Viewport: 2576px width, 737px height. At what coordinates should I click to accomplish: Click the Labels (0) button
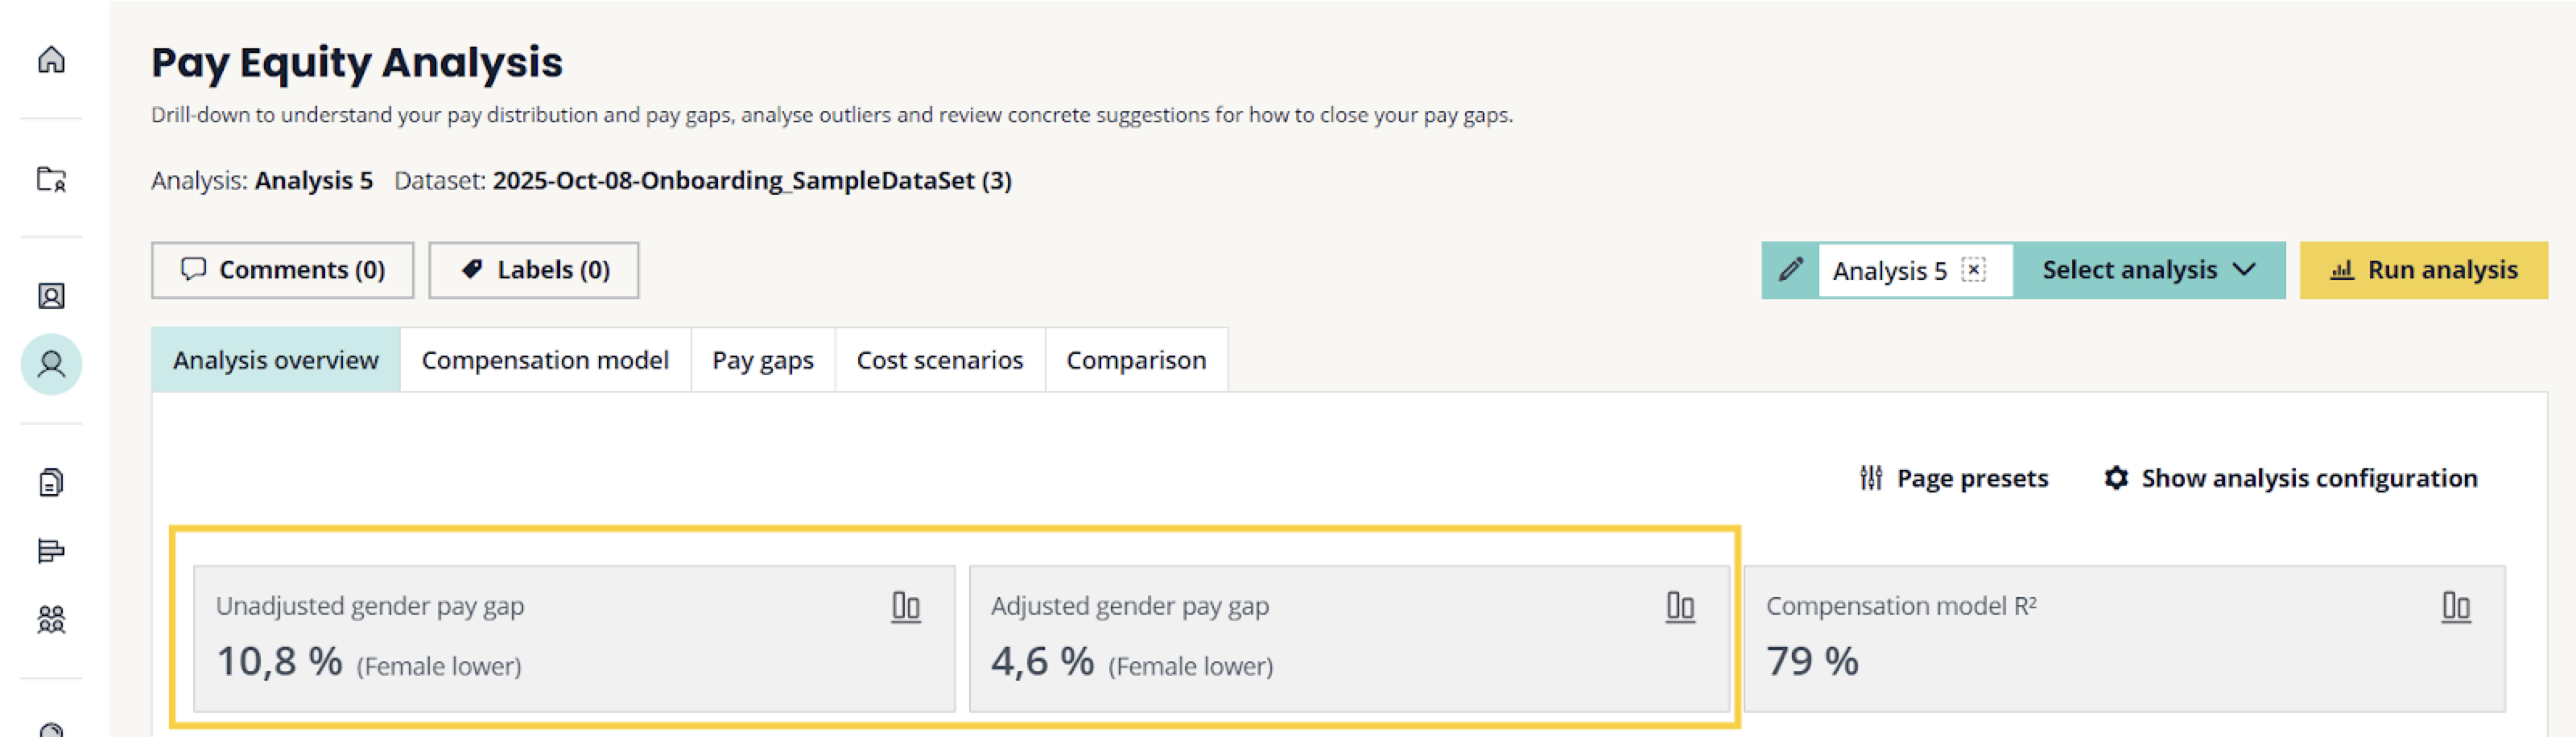[x=534, y=270]
